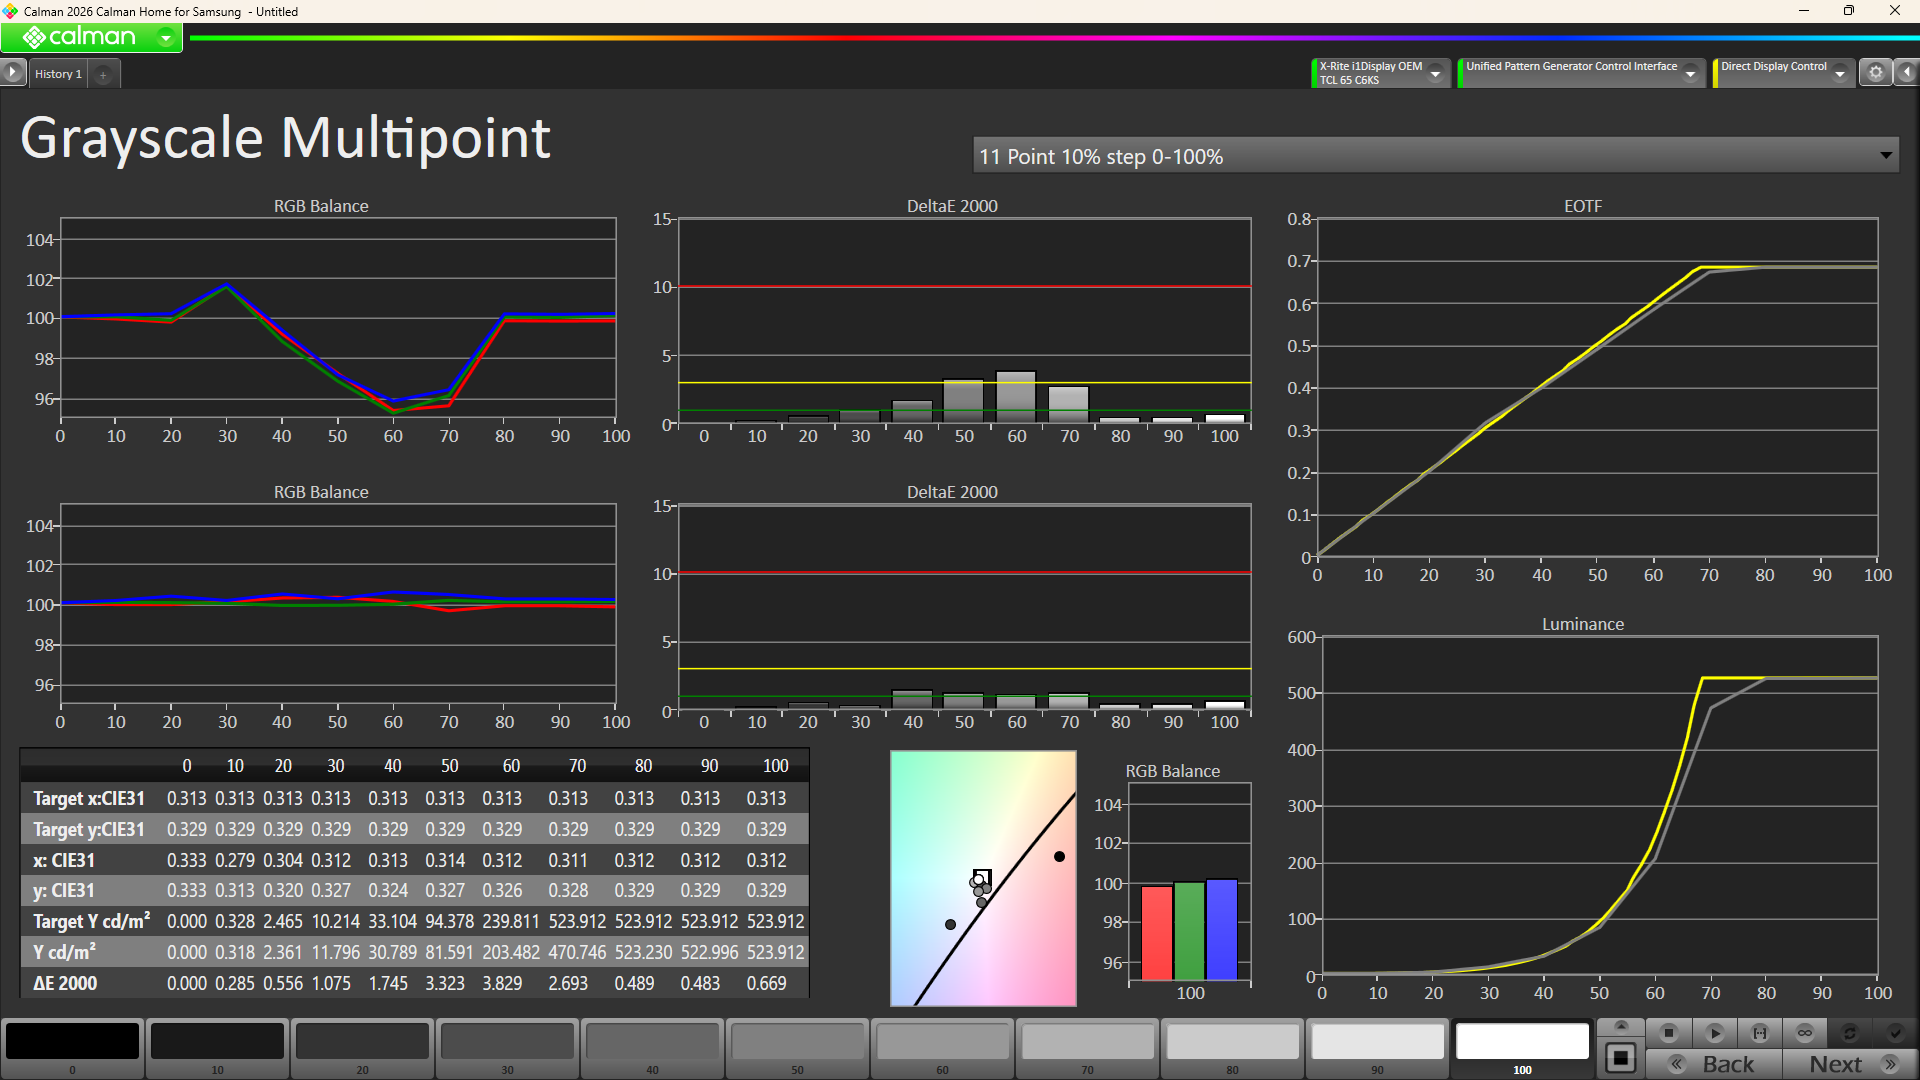Expand the Direct Display Control dropdown

tap(1840, 73)
